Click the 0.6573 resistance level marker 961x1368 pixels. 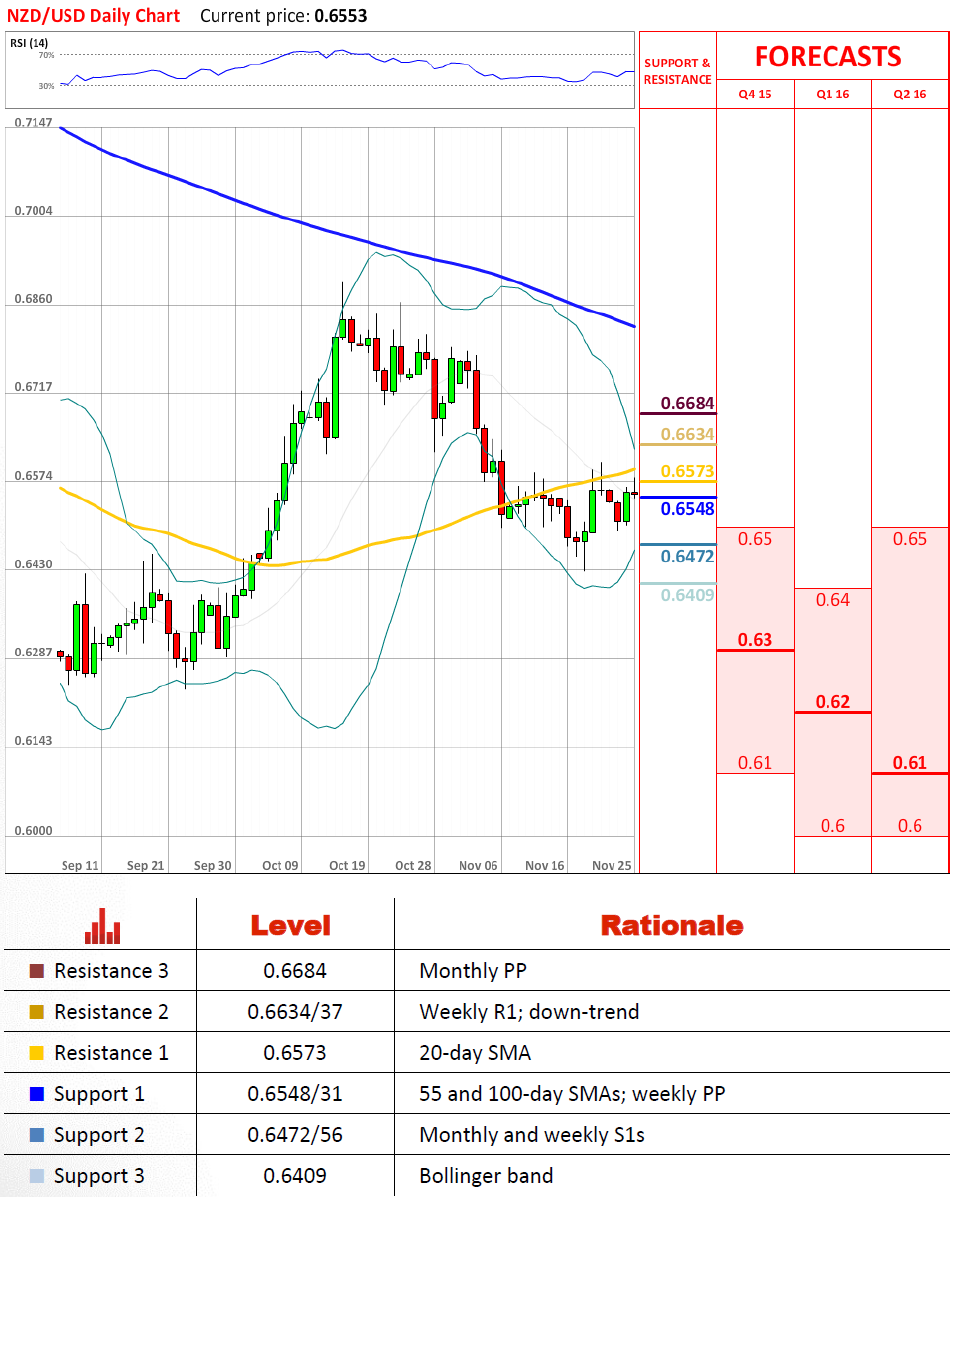687,471
